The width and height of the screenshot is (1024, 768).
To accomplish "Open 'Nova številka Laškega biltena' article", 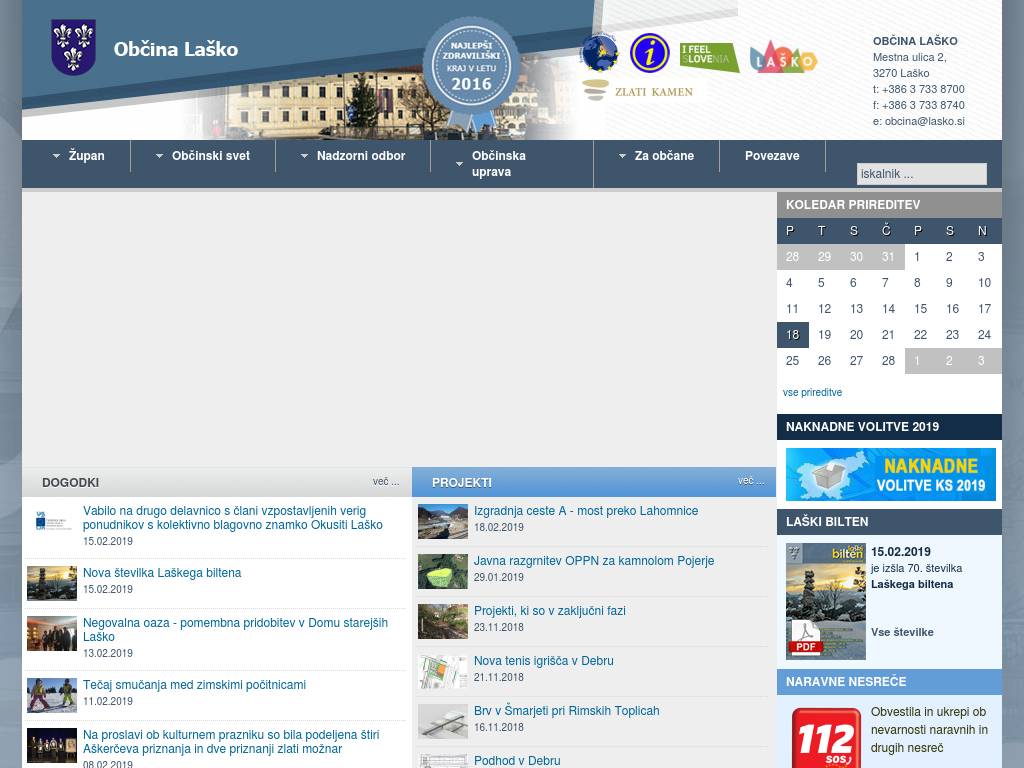I will tap(162, 573).
